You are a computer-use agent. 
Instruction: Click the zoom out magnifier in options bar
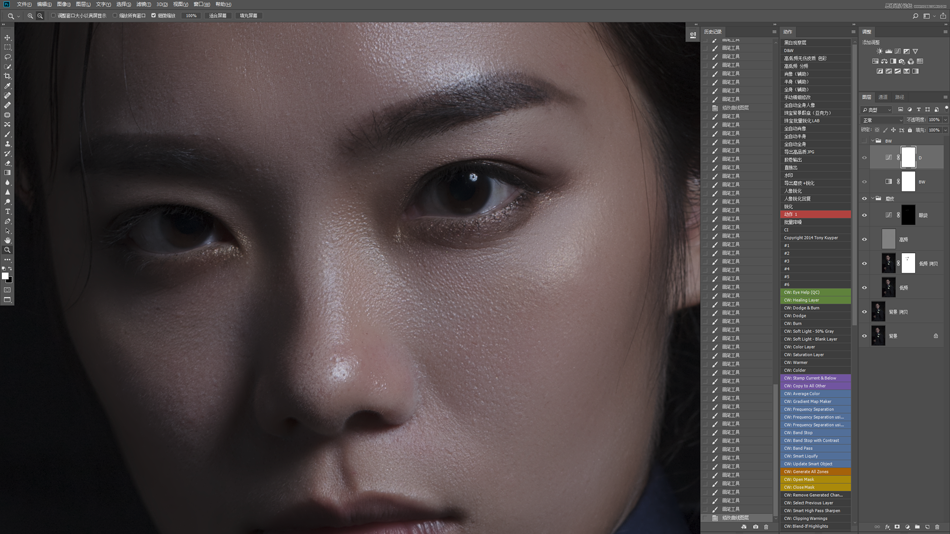tap(40, 16)
